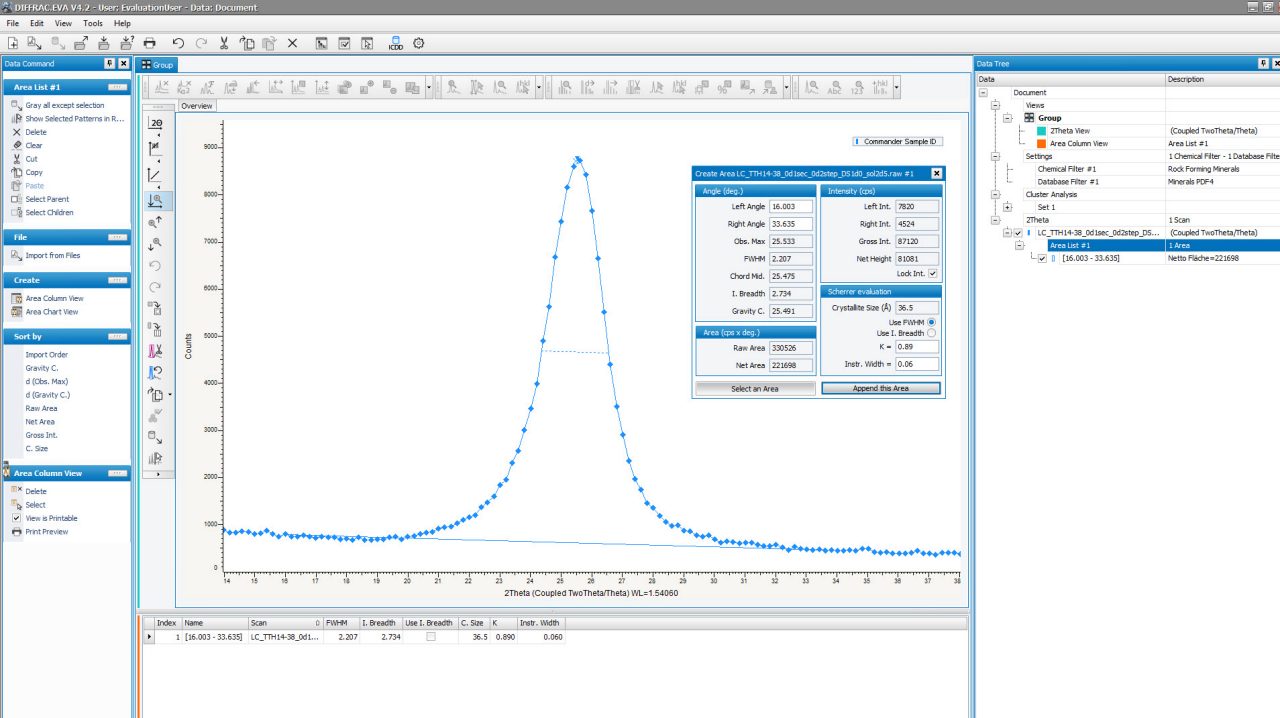Select the Use I. Breadth radio button
1280x718 pixels.
point(932,333)
